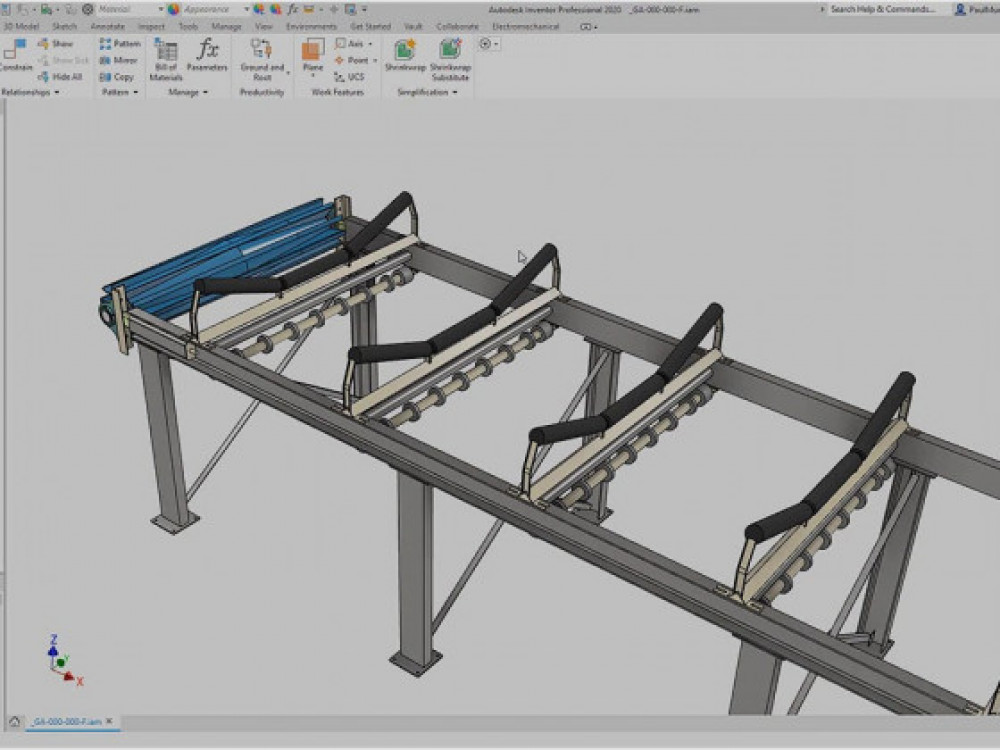
Task: Click the Mirror component tool
Action: pyautogui.click(x=119, y=60)
